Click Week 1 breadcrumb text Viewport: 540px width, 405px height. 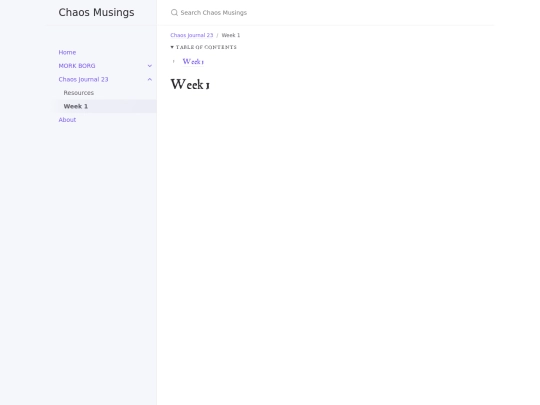(231, 35)
